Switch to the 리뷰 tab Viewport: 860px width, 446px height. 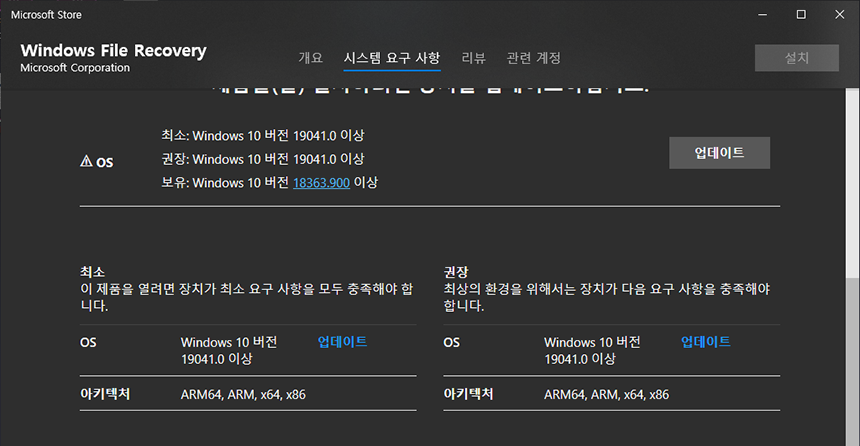point(473,58)
